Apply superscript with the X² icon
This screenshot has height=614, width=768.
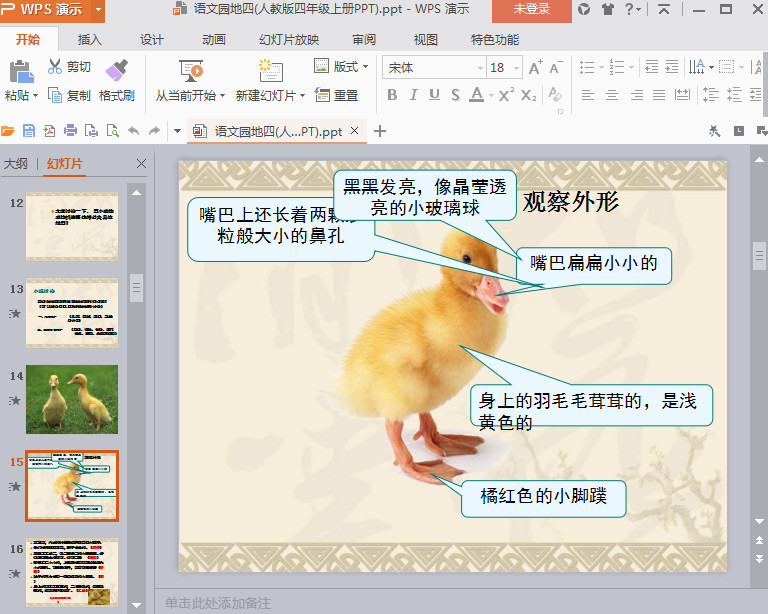[x=506, y=95]
